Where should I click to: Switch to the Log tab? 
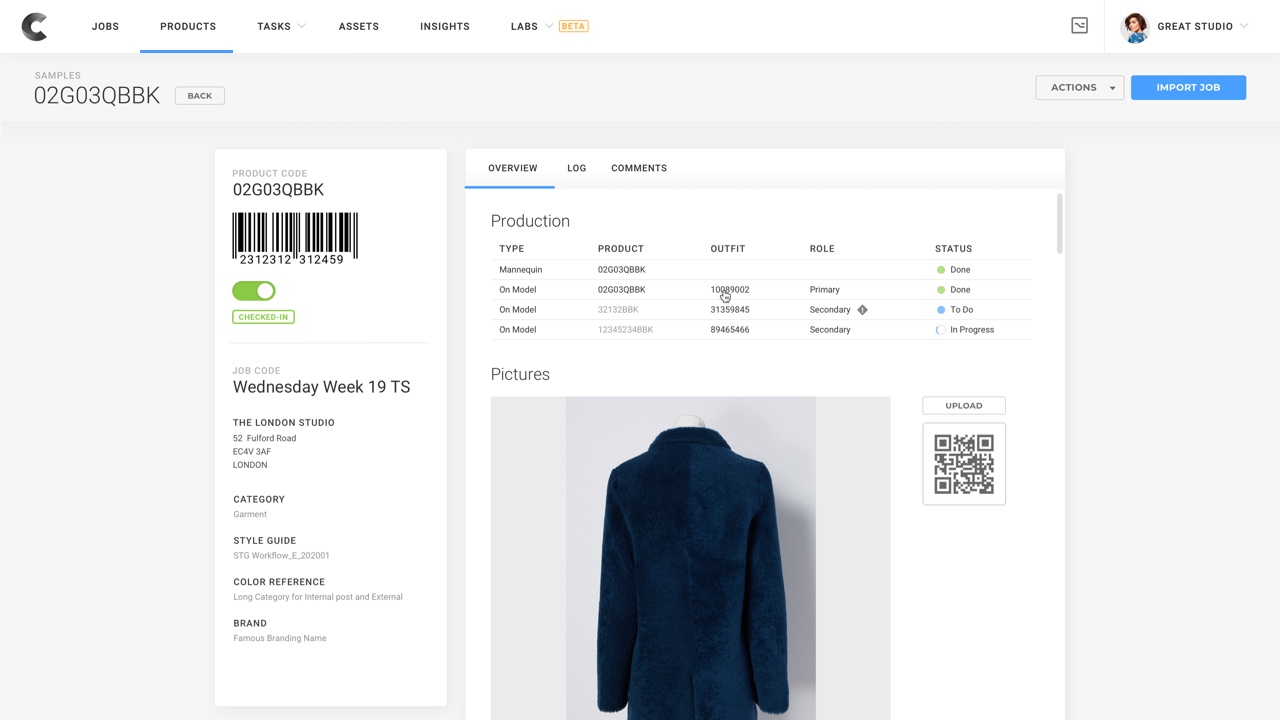(x=576, y=168)
